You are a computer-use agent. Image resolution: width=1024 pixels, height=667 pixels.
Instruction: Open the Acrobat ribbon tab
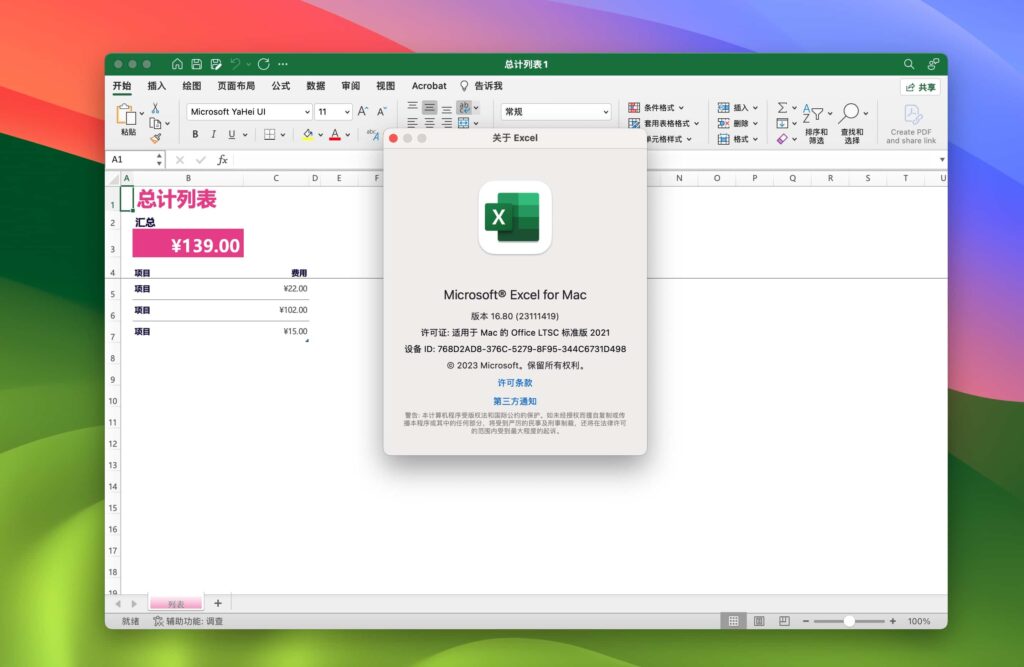tap(429, 86)
